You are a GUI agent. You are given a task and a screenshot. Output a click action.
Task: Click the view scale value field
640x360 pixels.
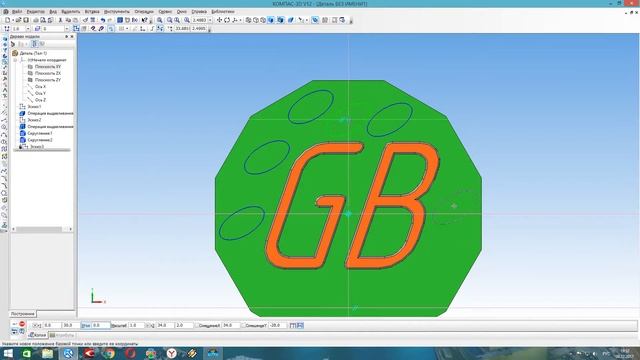[200, 20]
